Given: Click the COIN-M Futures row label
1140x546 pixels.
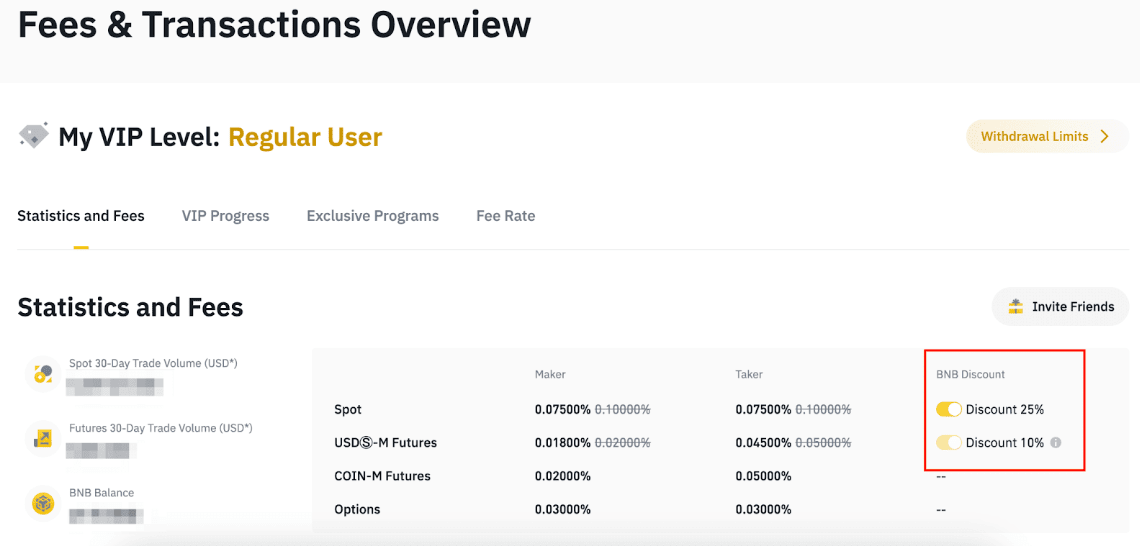Looking at the screenshot, I should 382,476.
